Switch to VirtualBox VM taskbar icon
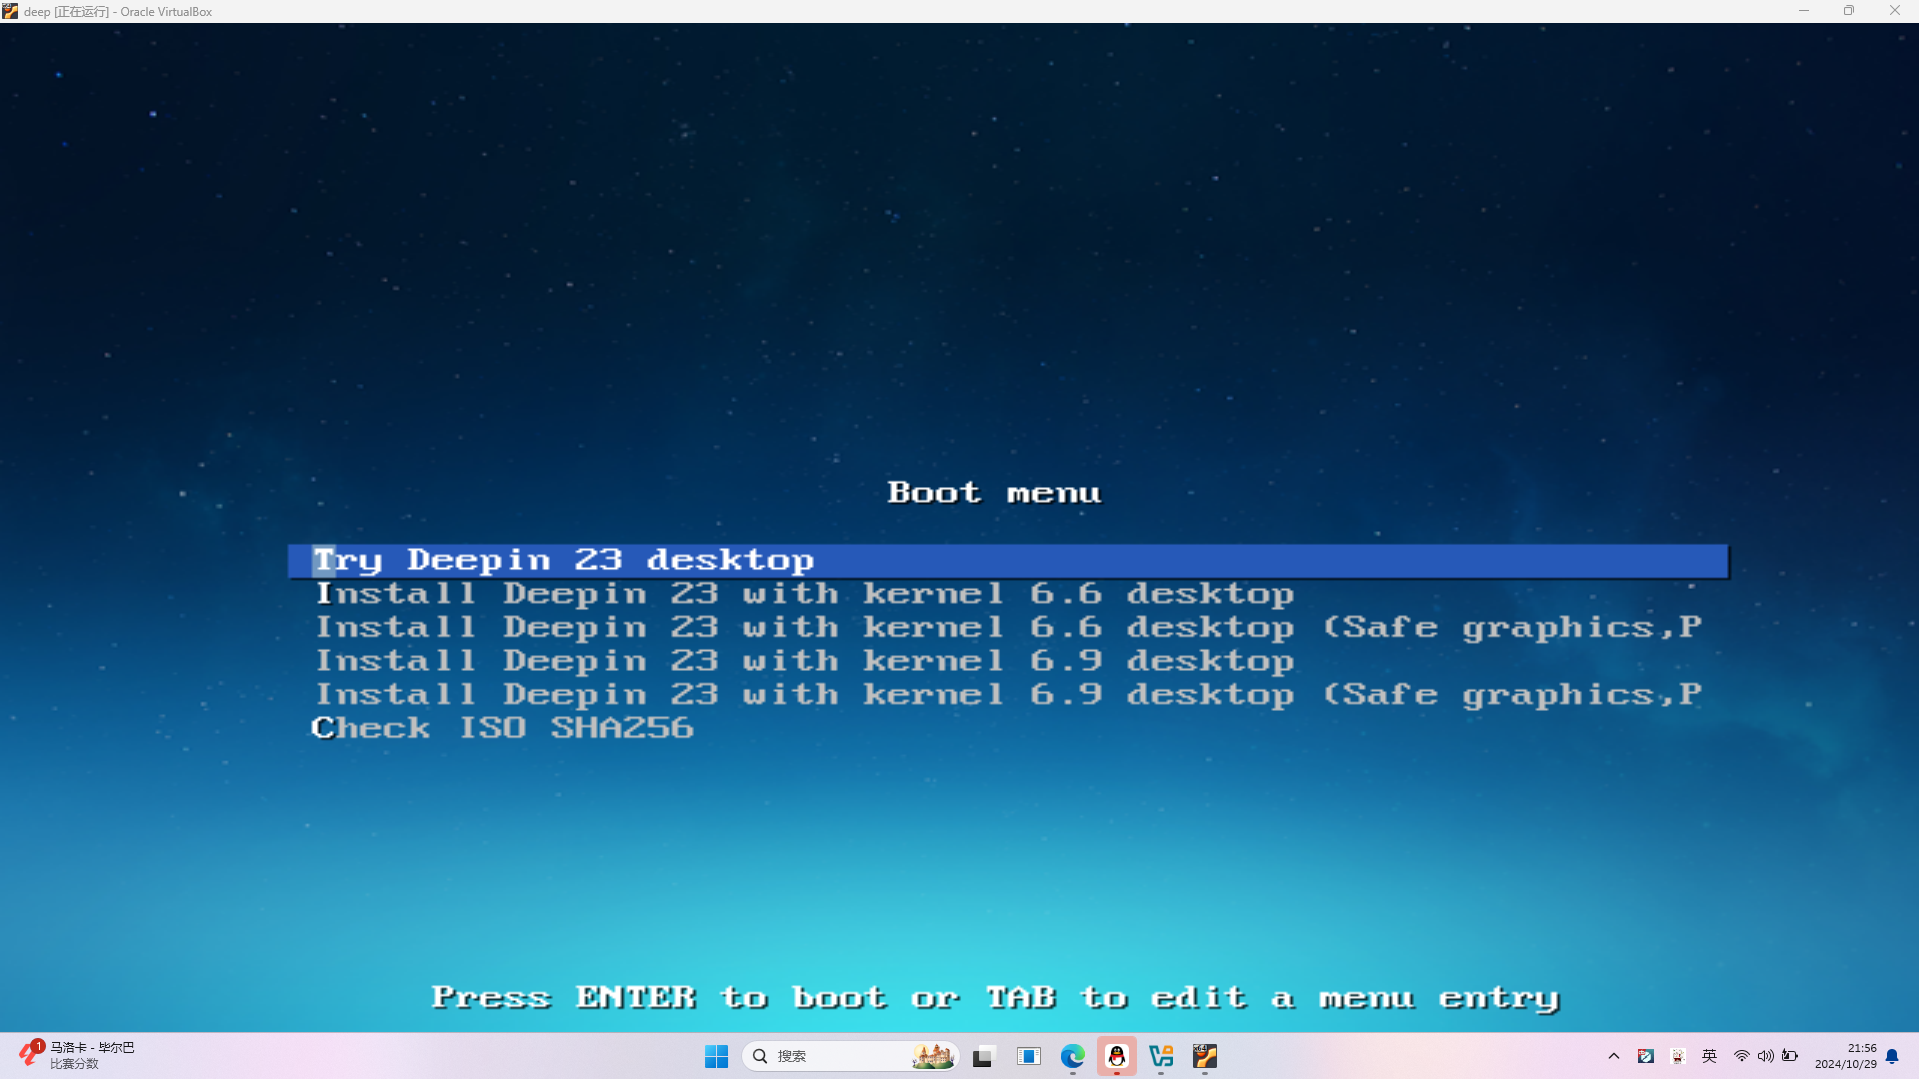This screenshot has width=1919, height=1079. point(1205,1056)
